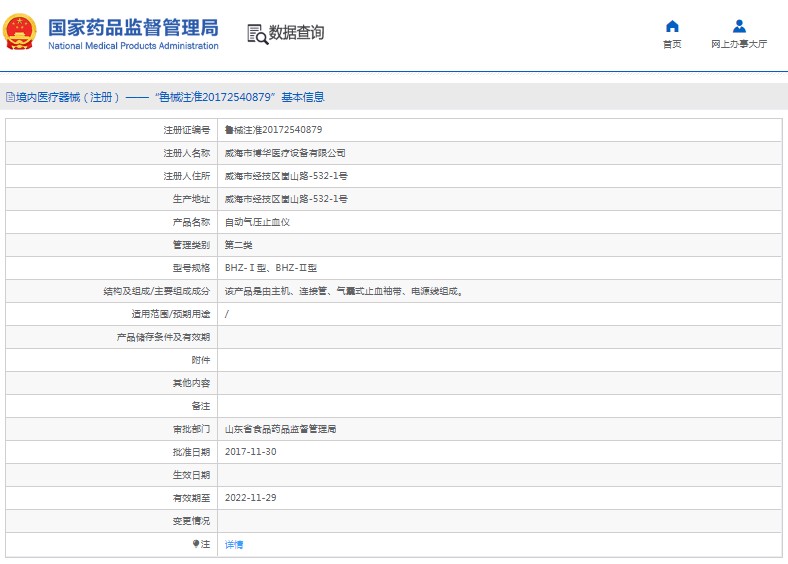Screen dimensions: 788x564
Task: Click the 批准日期 row label
Action: tap(191, 452)
